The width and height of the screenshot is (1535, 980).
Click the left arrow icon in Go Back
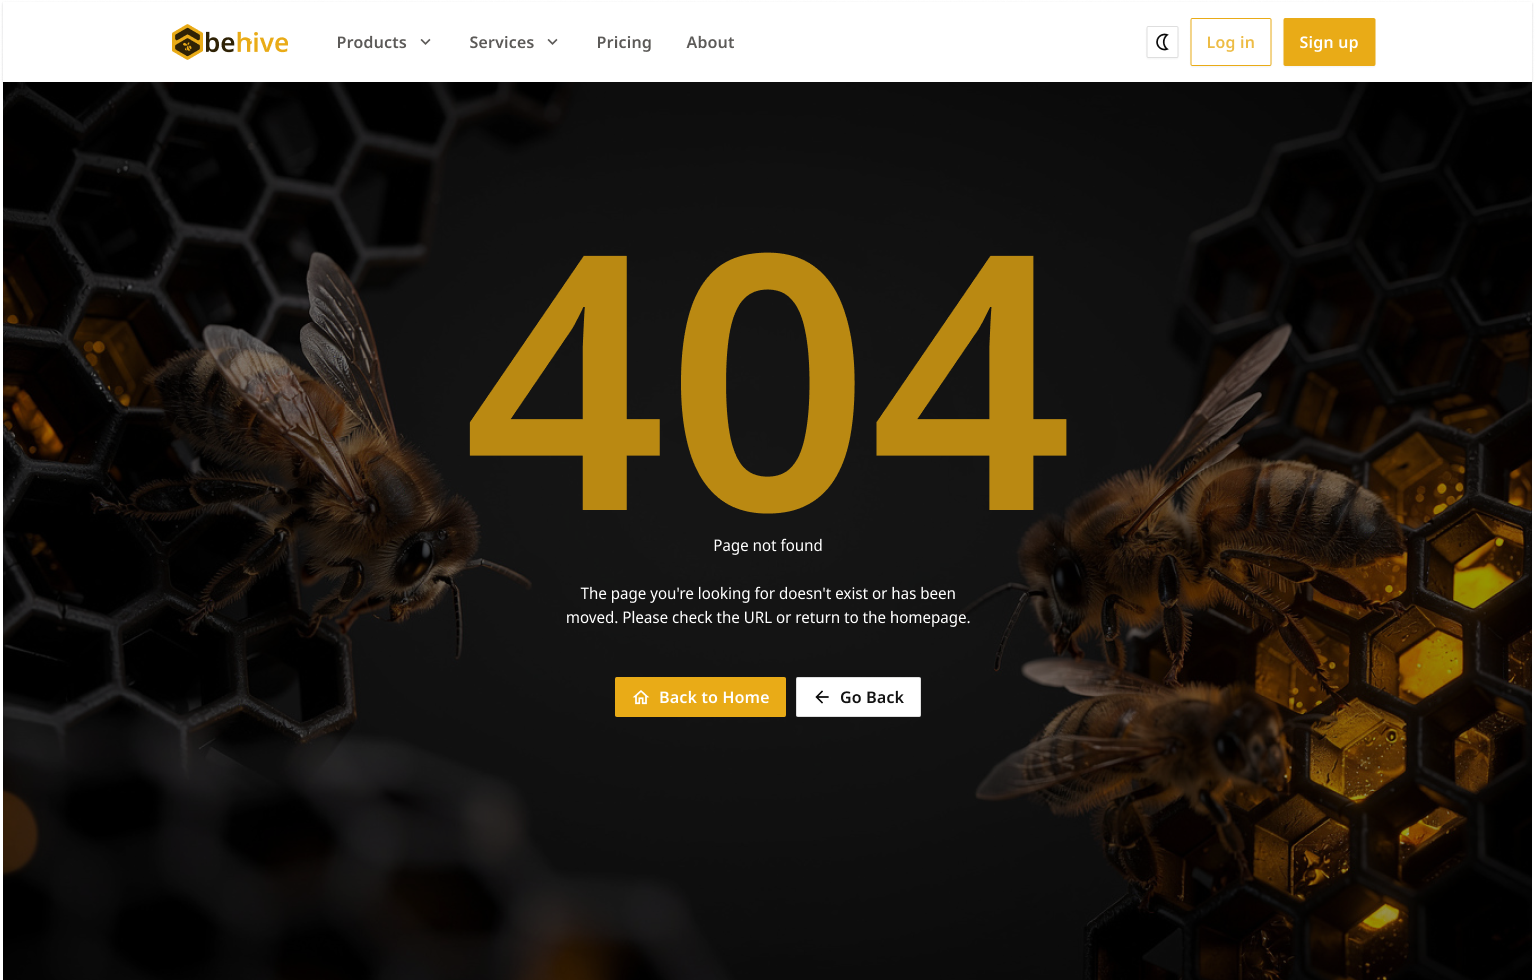822,697
